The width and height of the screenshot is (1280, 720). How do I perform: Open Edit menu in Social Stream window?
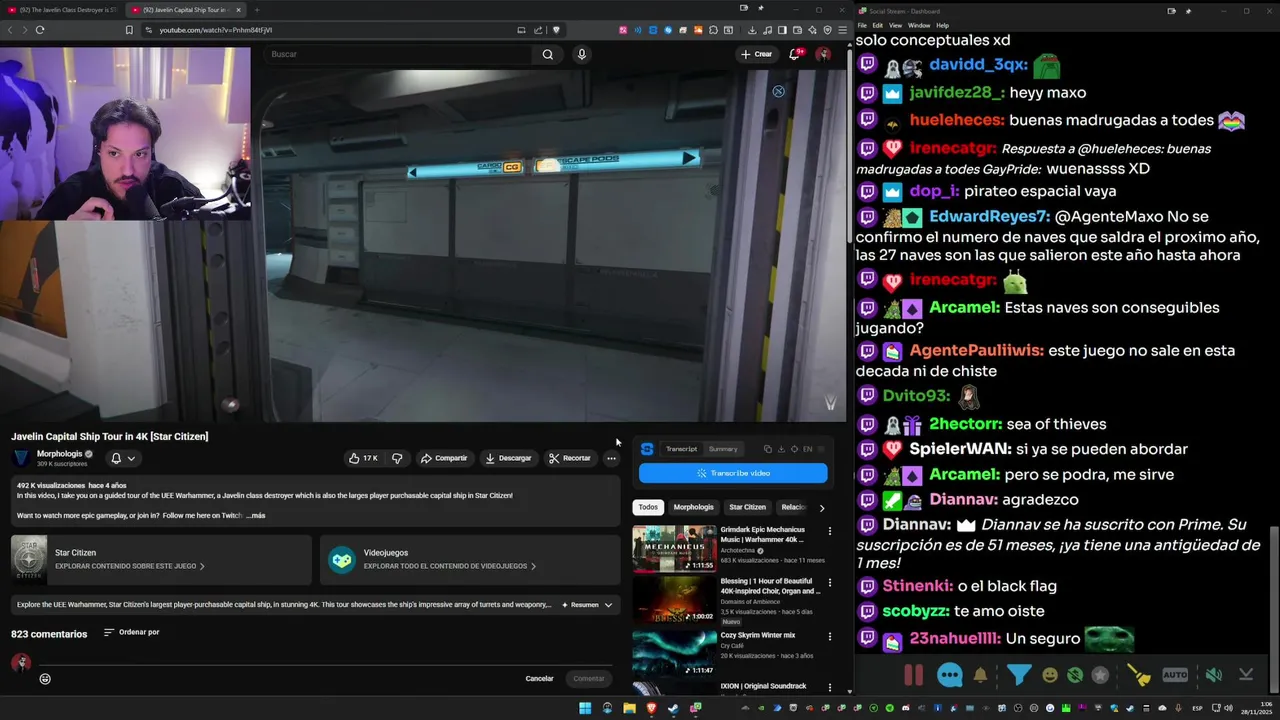point(877,25)
